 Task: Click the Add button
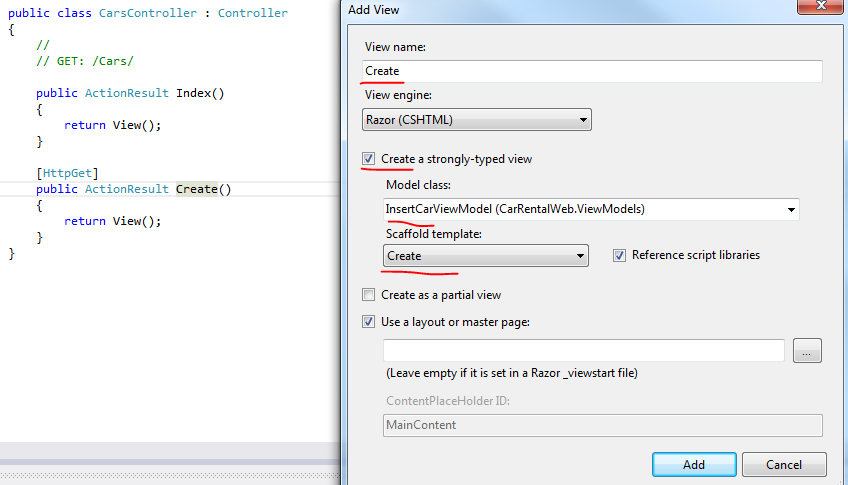pyautogui.click(x=693, y=464)
